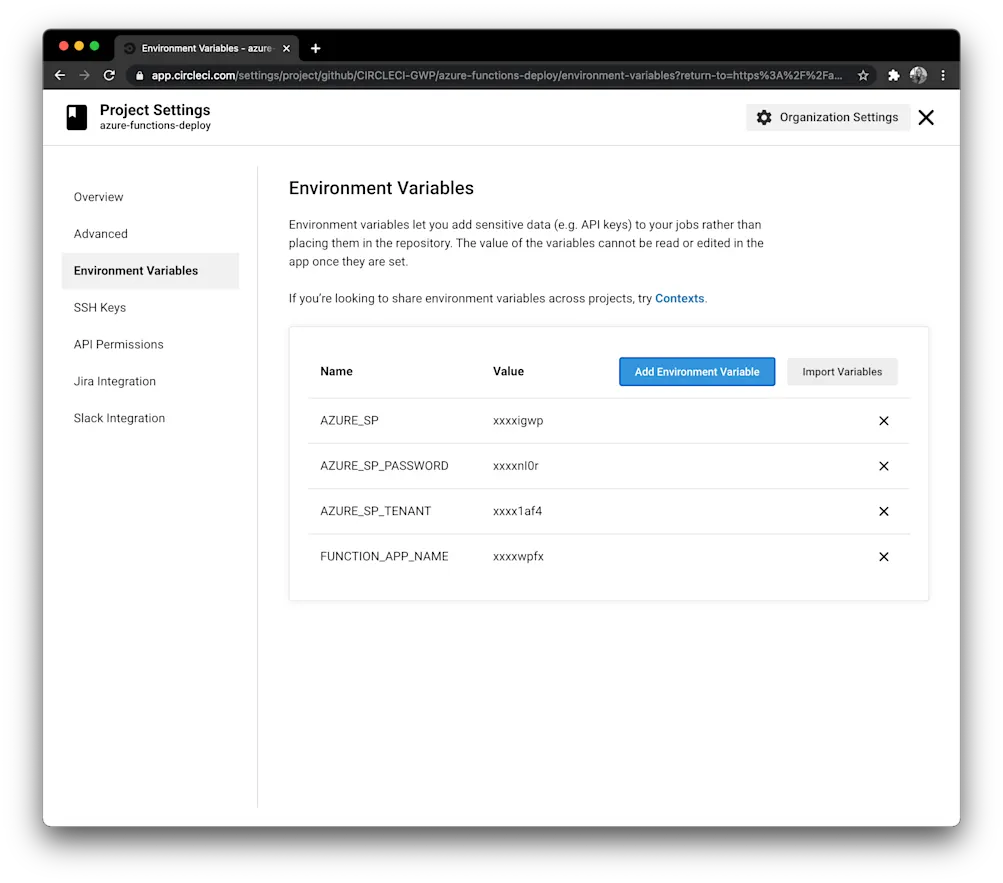Image resolution: width=1003 pixels, height=883 pixels.
Task: Delete the AZURE_SP variable via its X icon
Action: pyautogui.click(x=883, y=420)
